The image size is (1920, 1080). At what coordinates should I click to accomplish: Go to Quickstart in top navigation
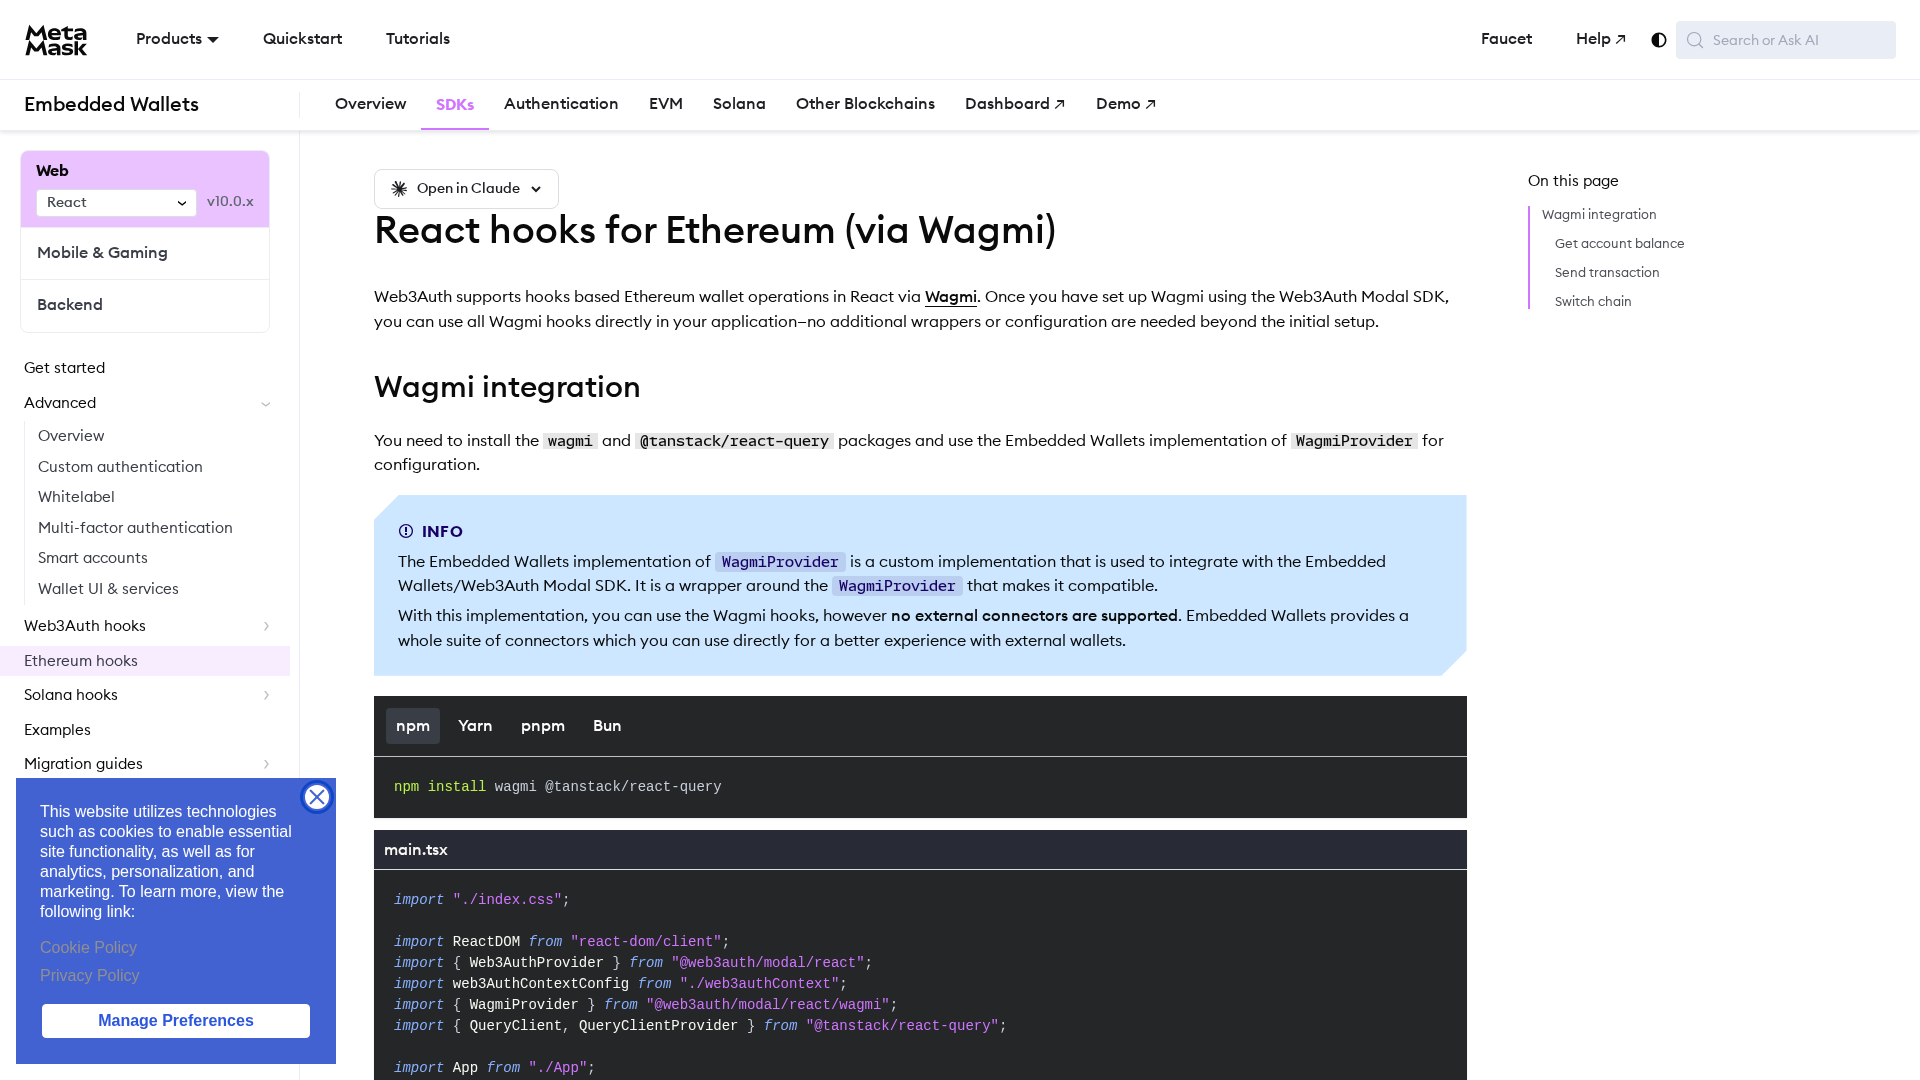pos(302,39)
